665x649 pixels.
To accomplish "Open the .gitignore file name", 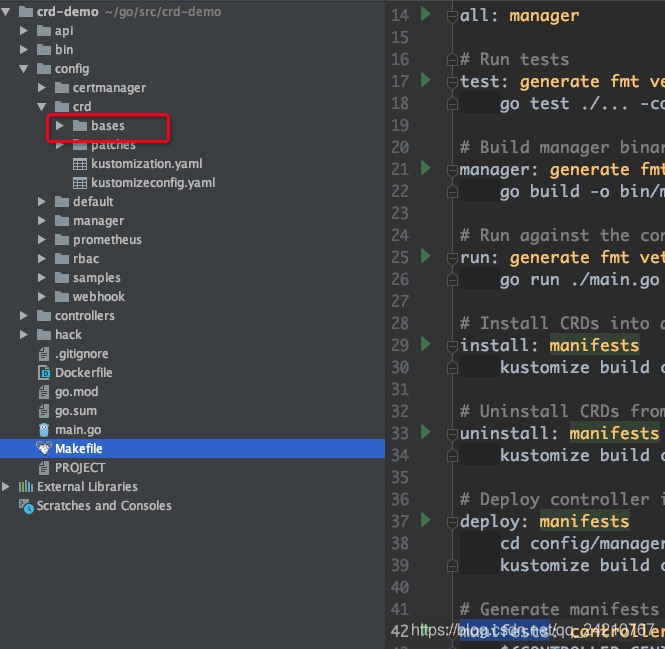I will point(82,354).
